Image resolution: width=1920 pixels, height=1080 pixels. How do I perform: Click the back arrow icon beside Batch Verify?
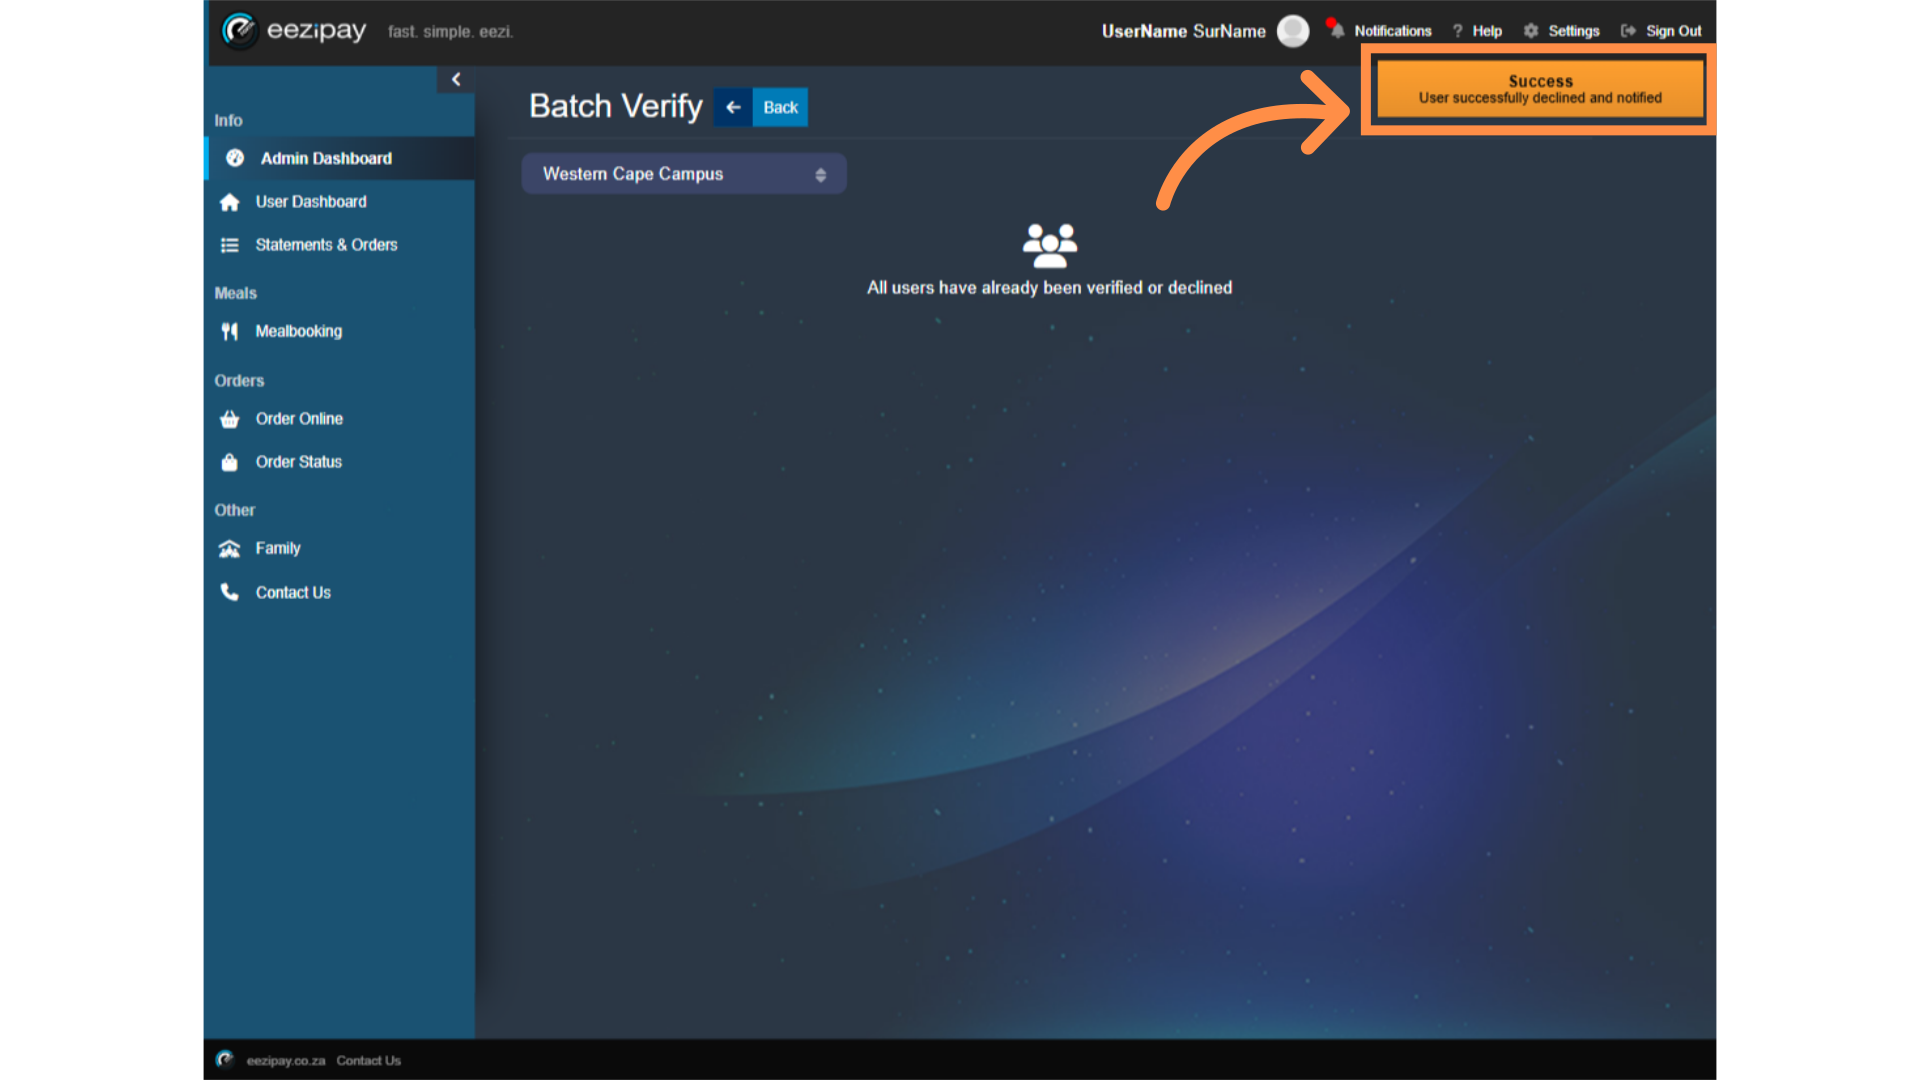pos(733,107)
